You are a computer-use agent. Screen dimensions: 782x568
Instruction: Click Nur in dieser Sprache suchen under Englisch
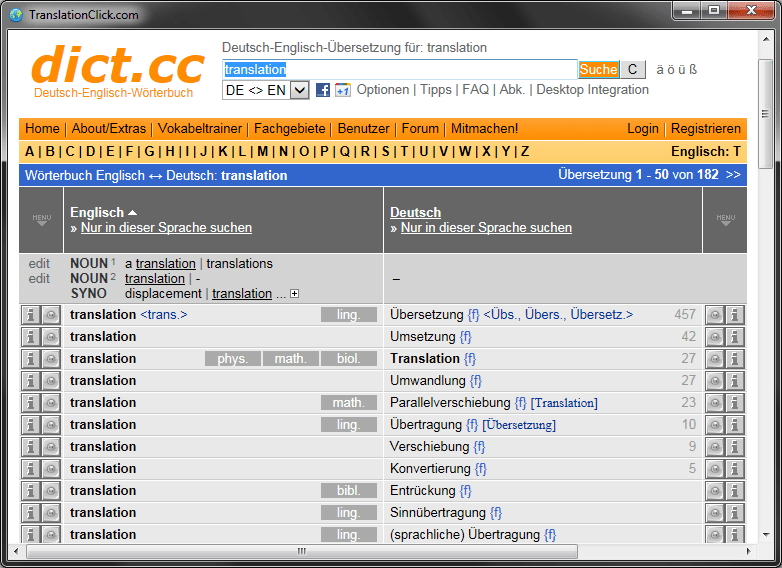pos(166,228)
